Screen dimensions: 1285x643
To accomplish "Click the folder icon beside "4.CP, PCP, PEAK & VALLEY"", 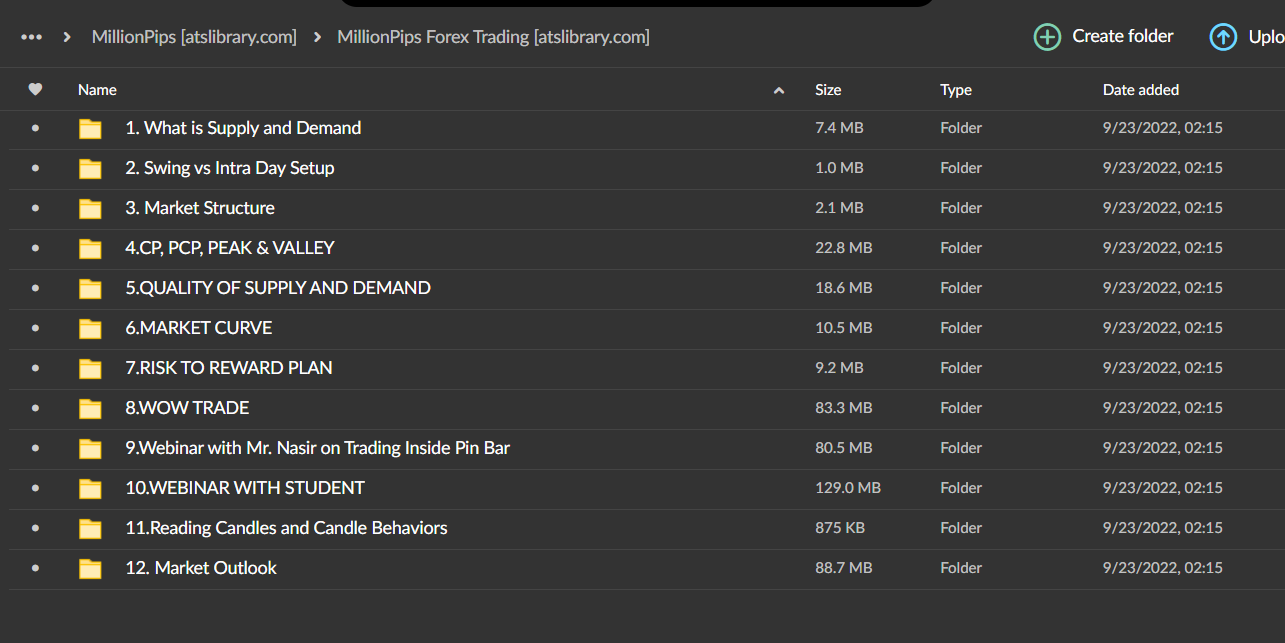I will 90,248.
